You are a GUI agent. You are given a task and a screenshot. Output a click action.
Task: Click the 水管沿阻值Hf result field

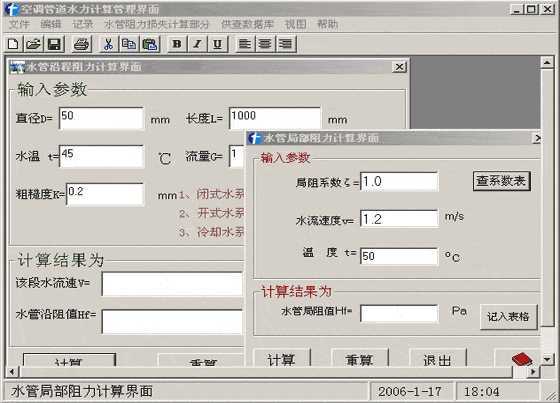tap(173, 322)
